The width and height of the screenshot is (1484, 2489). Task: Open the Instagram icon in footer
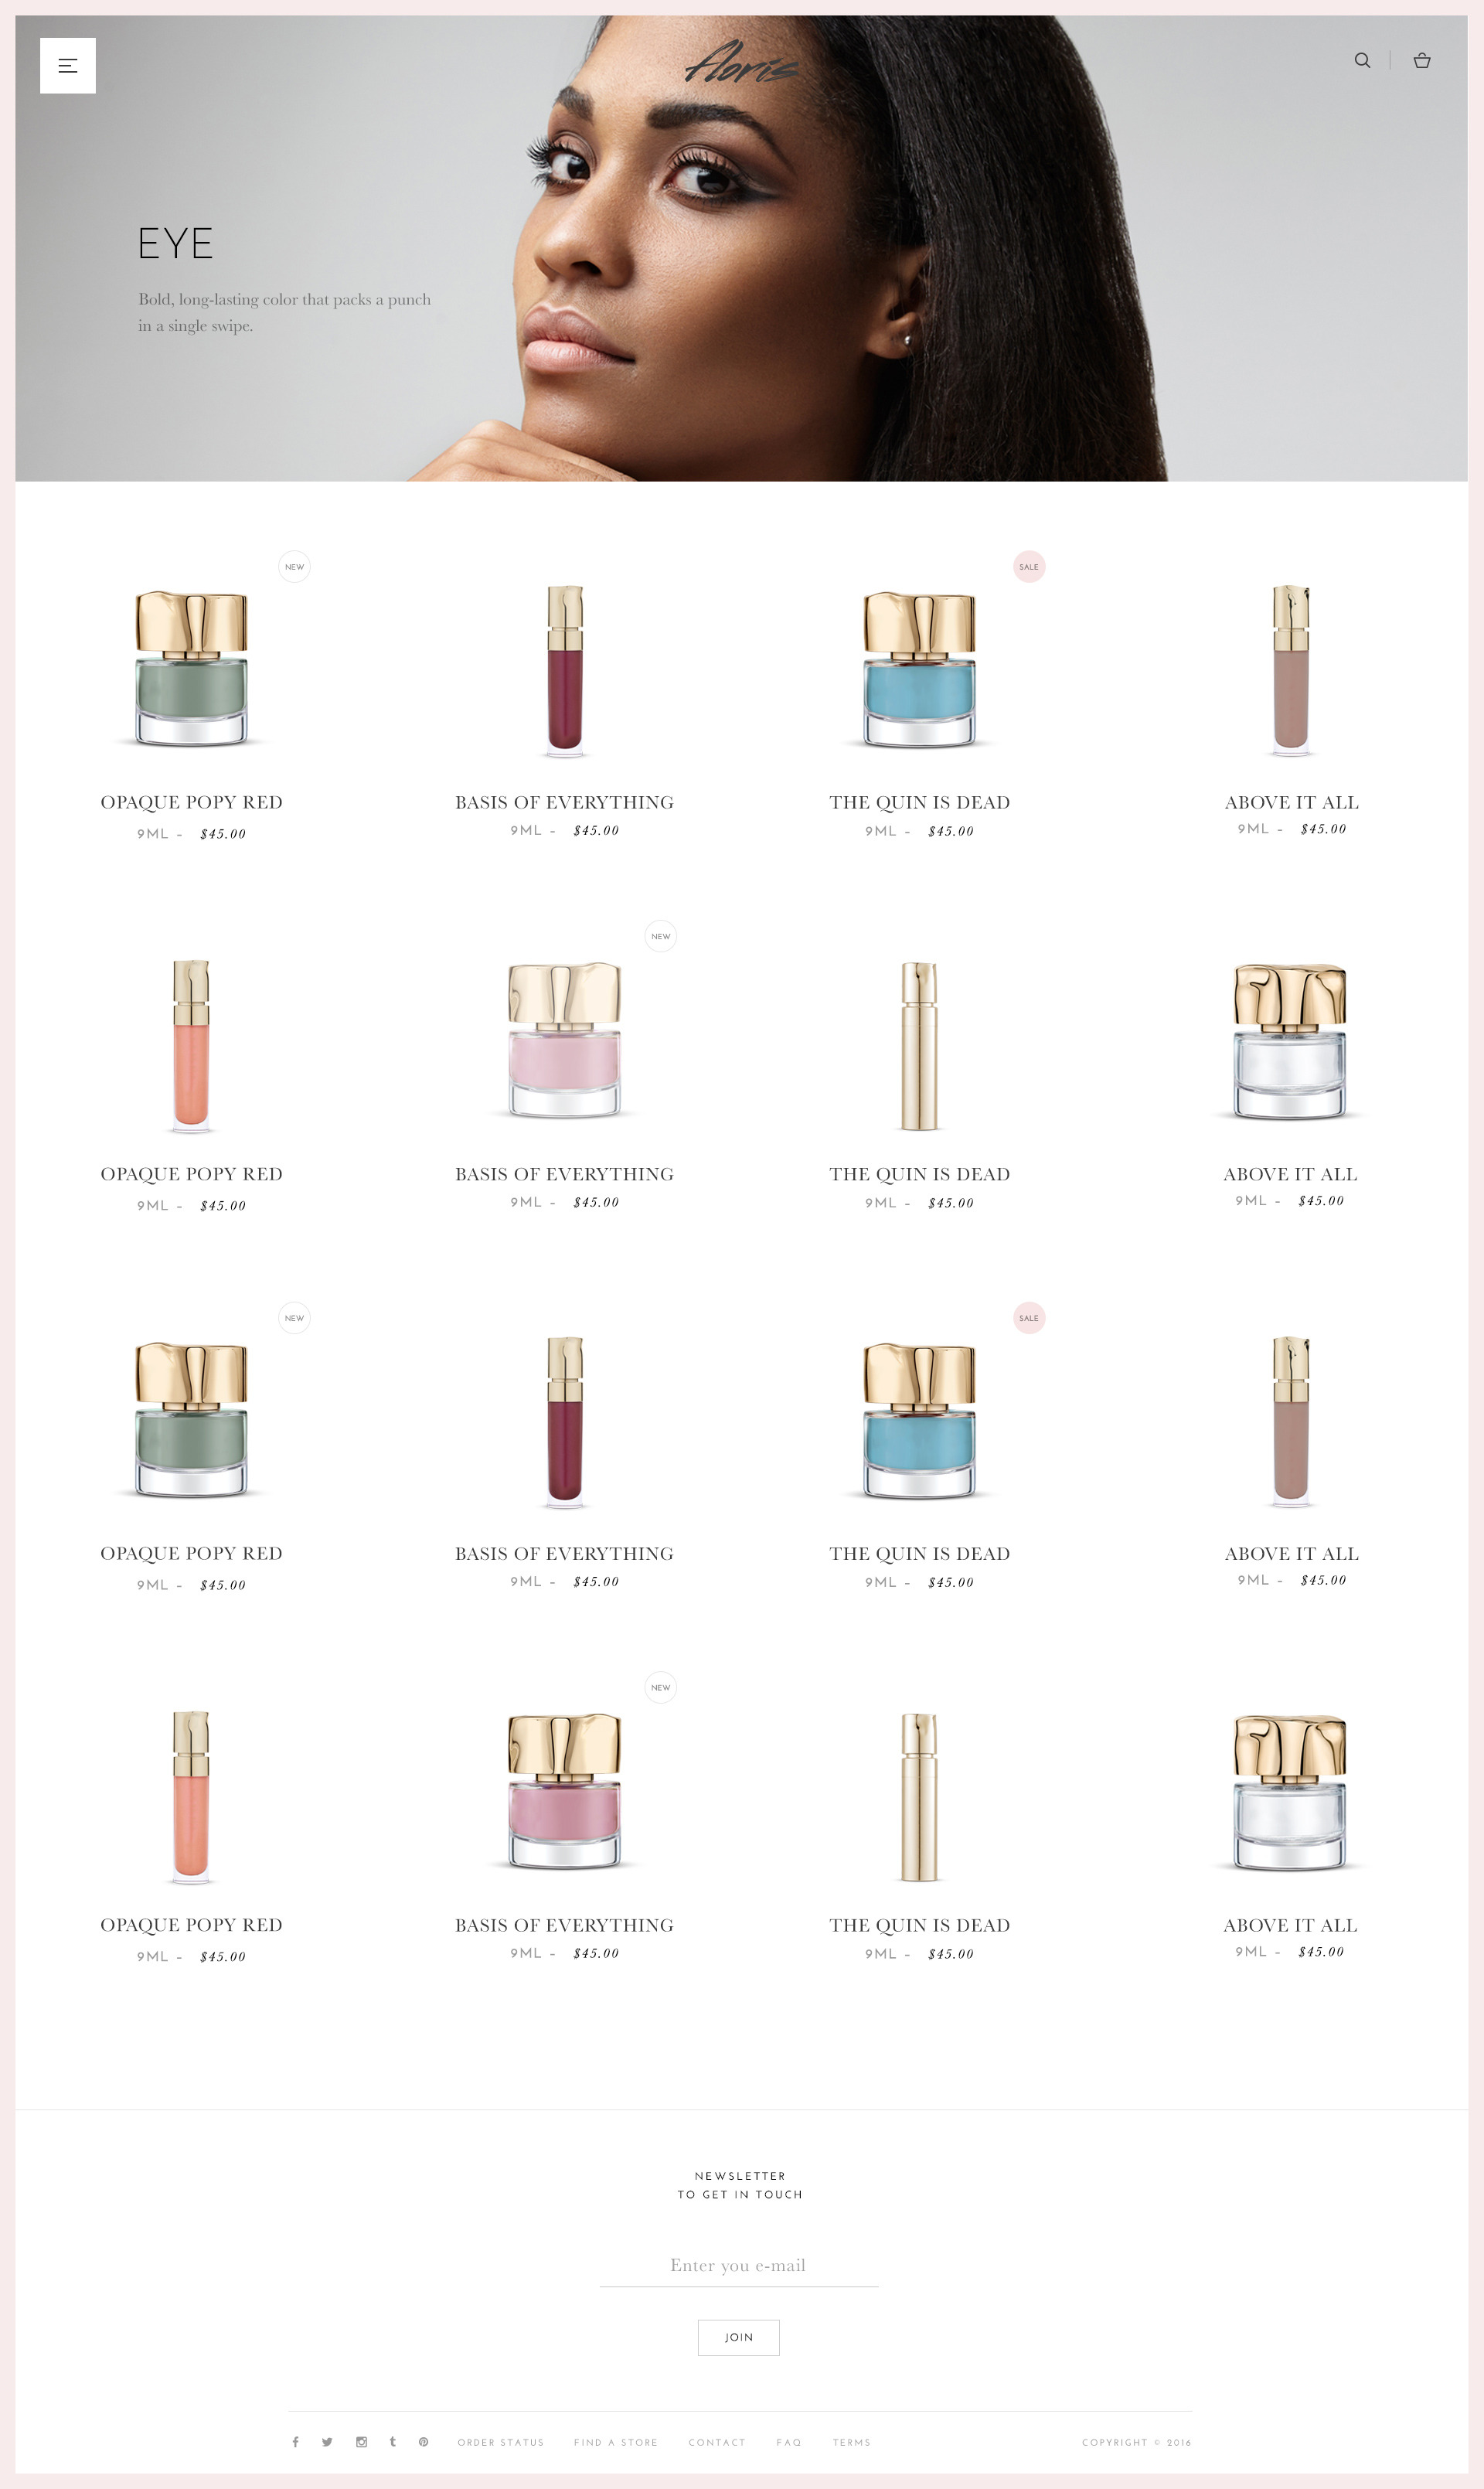point(361,2442)
